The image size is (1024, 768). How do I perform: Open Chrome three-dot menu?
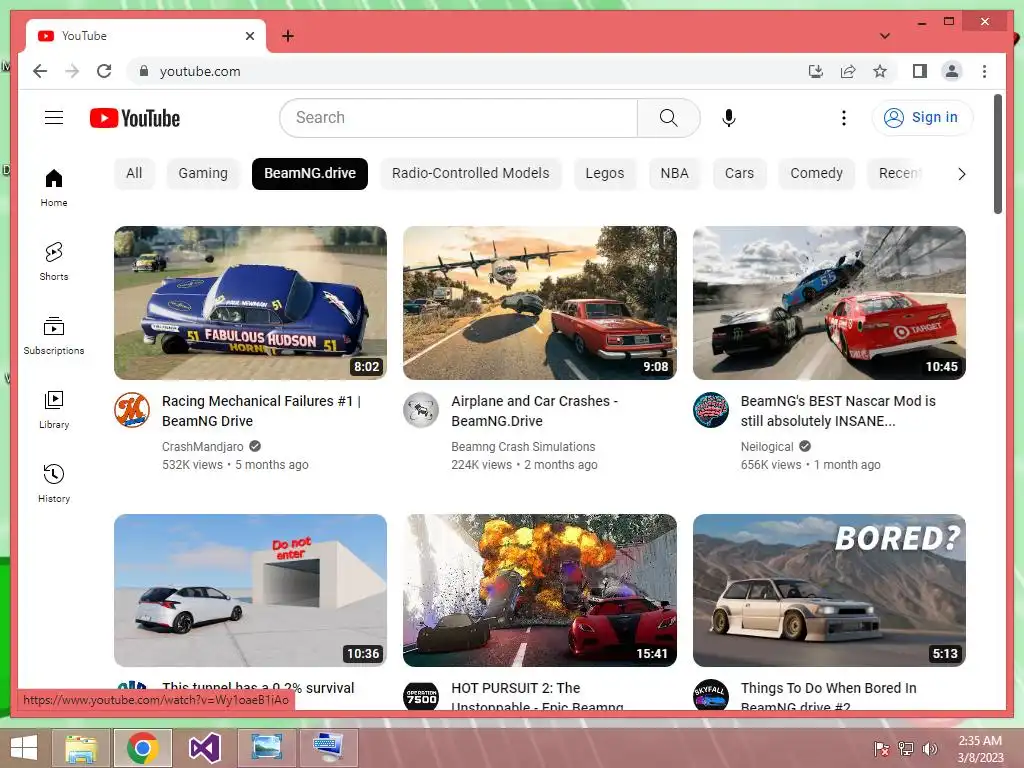coord(984,71)
